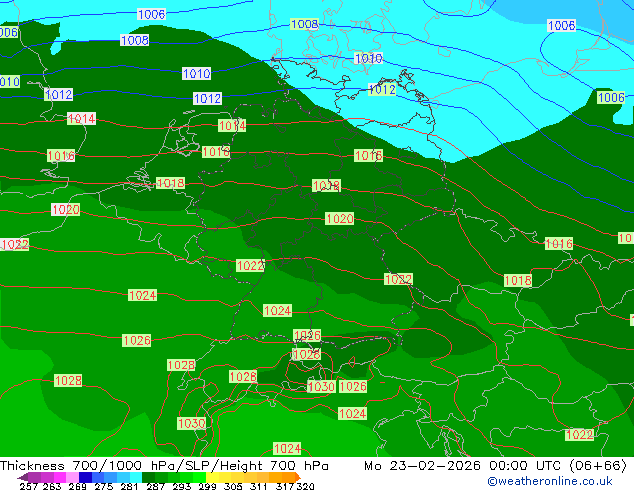
Task: Click the 1014 isobar label with green background
Action: [232, 126]
